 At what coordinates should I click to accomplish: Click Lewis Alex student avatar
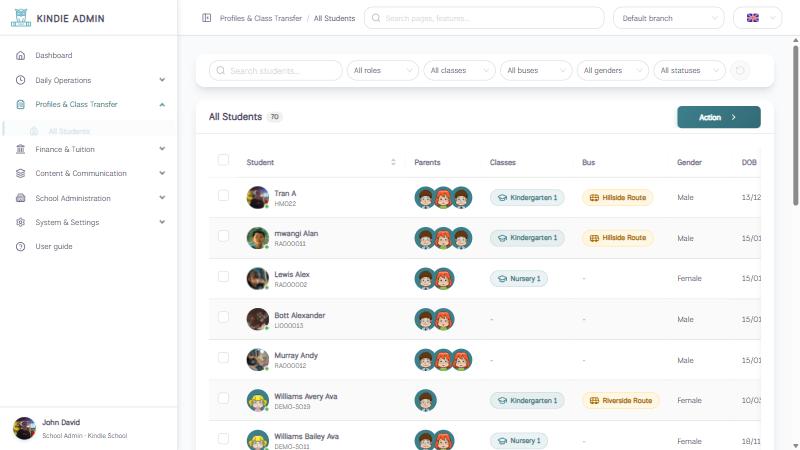pos(258,279)
